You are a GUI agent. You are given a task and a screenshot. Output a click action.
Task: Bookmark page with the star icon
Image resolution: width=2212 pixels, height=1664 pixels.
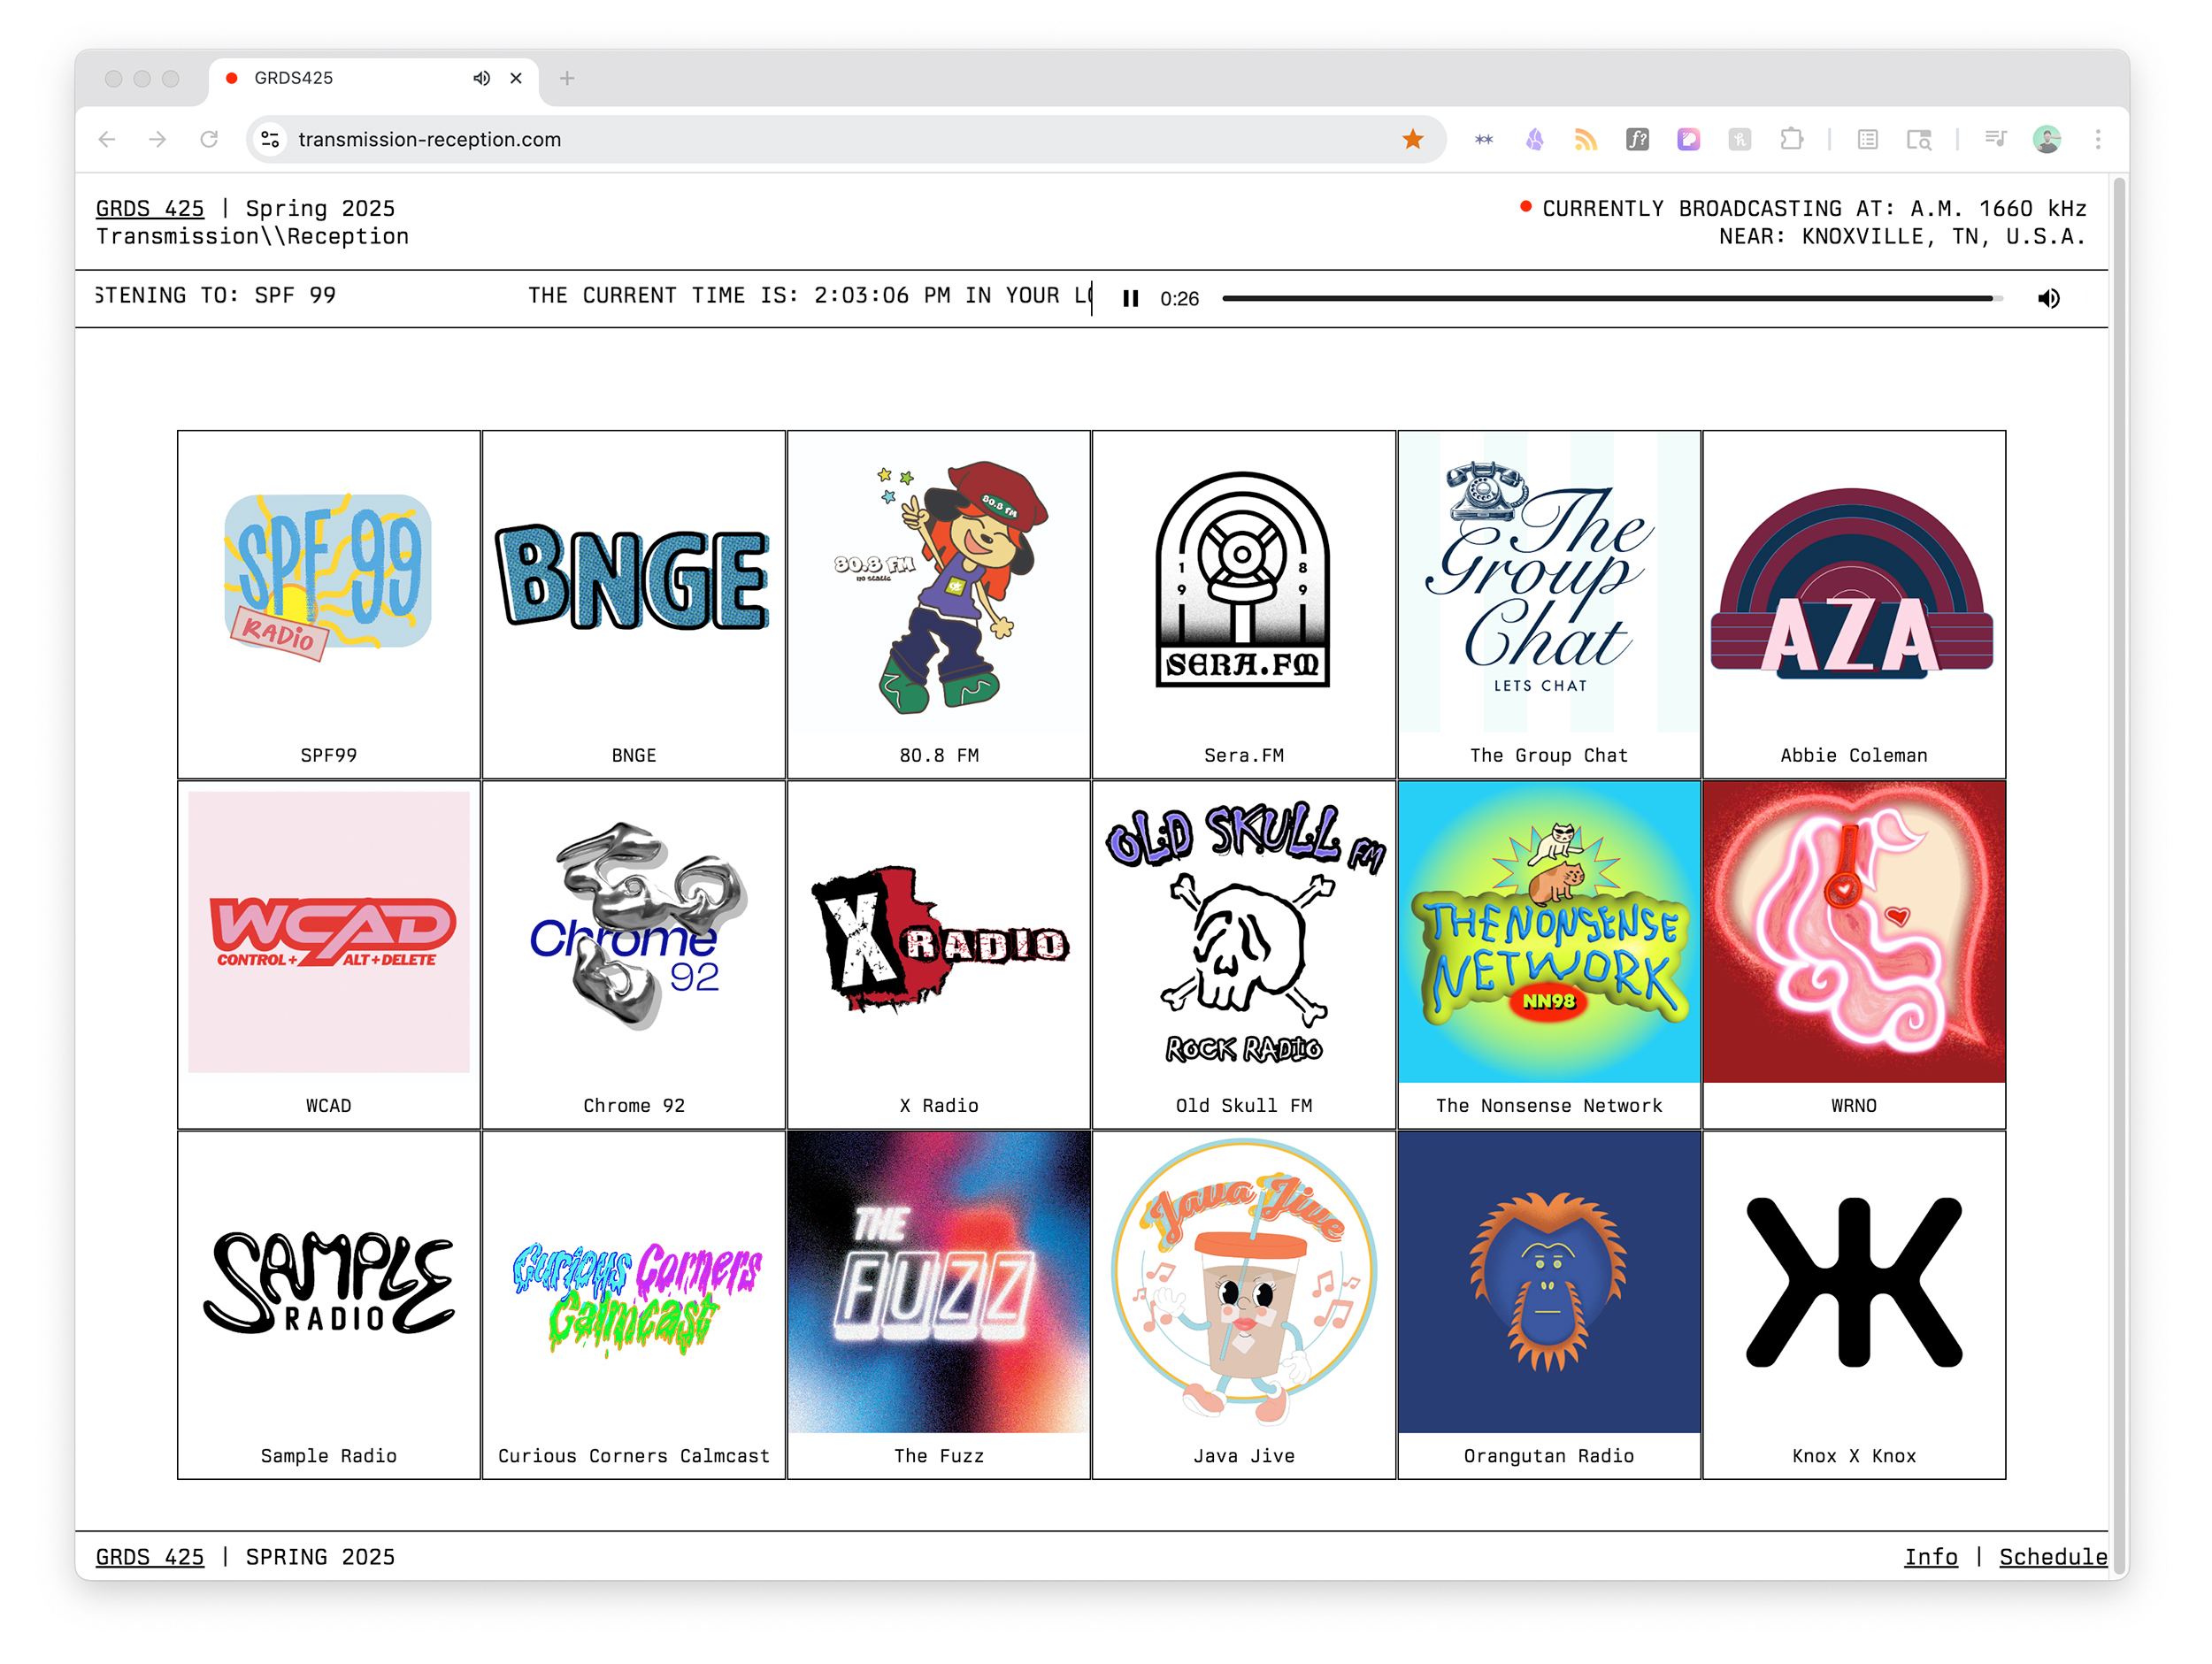tap(1412, 139)
